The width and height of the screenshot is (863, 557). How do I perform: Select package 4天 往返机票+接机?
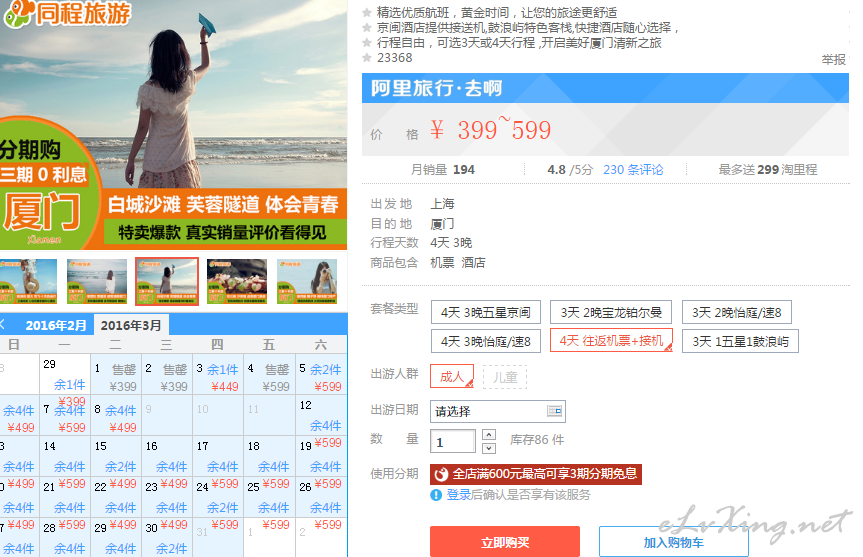coord(611,341)
